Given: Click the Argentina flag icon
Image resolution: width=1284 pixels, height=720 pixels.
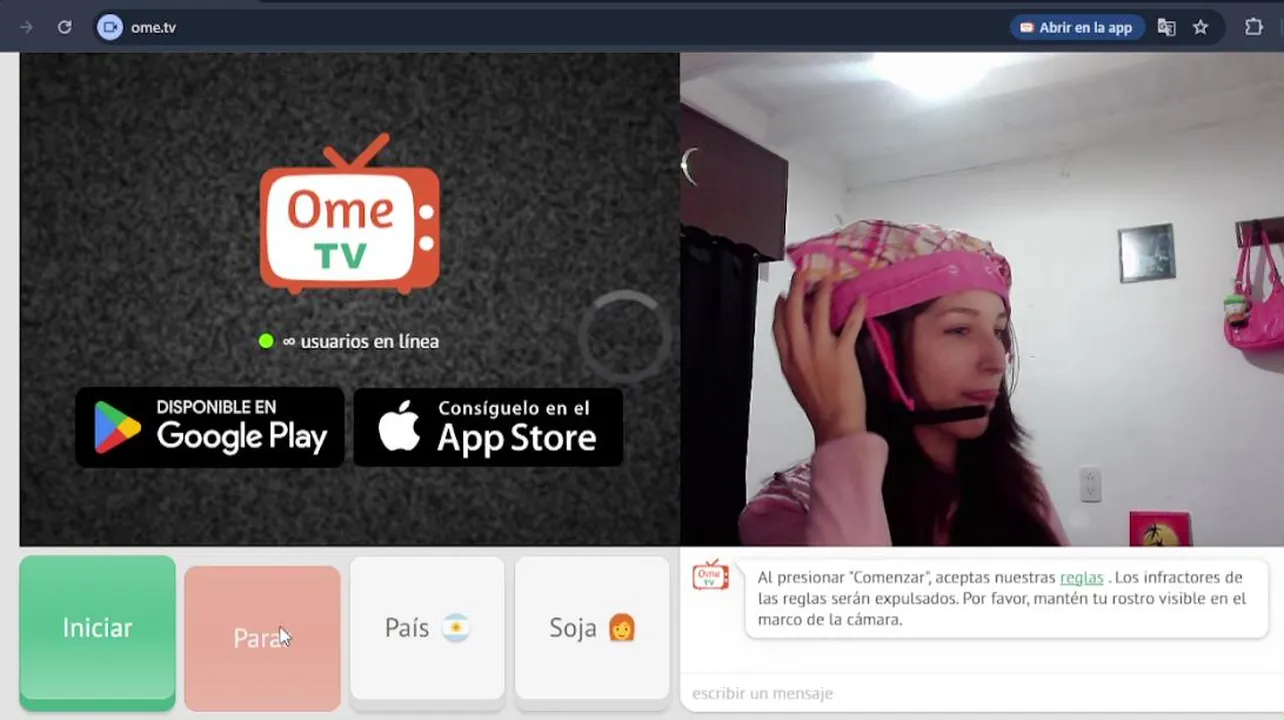Looking at the screenshot, I should point(456,628).
